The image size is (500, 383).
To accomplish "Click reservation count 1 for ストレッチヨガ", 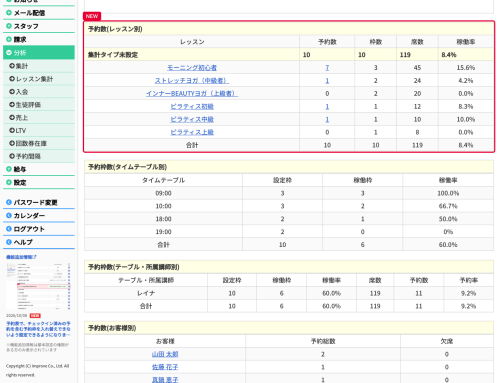I will tap(327, 81).
